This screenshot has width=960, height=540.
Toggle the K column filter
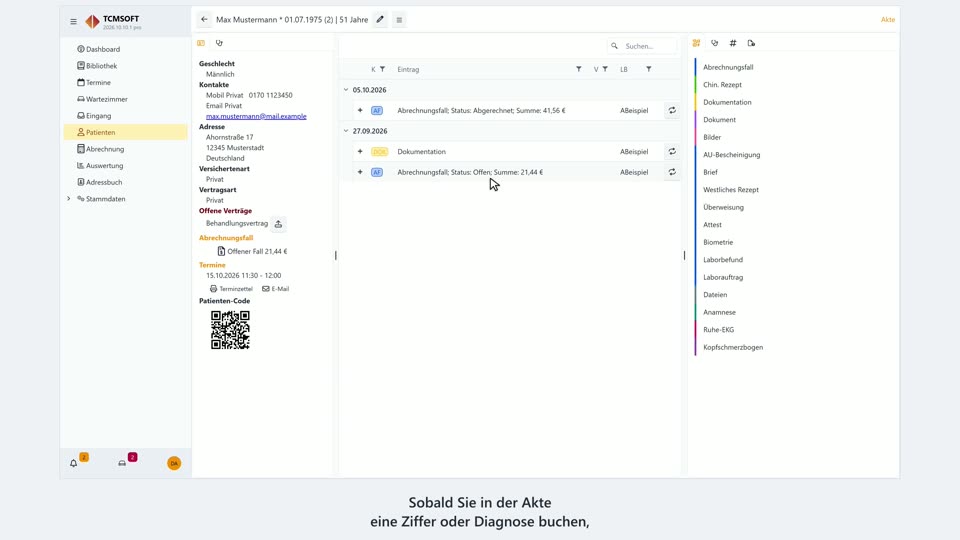point(383,69)
